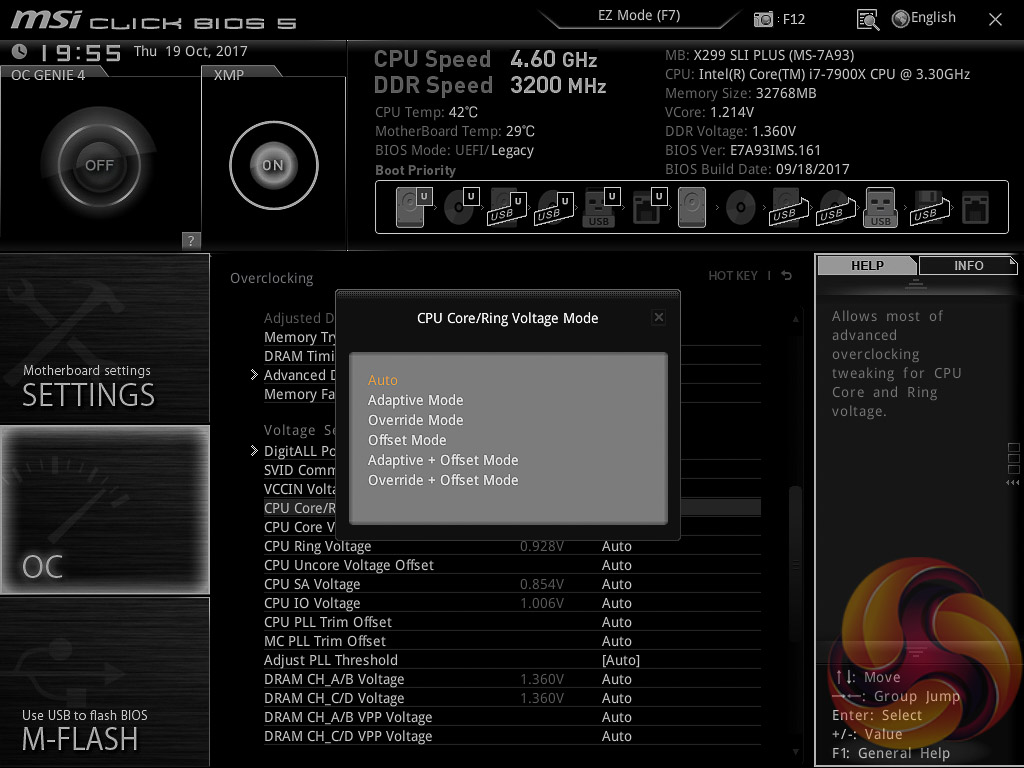
Task: Expand the DigitALL Po... submenu arrow
Action: click(x=254, y=451)
